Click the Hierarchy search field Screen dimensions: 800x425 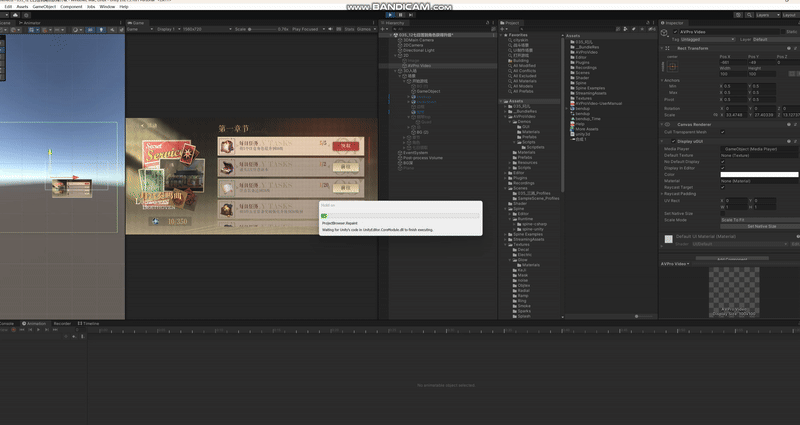click(x=441, y=29)
